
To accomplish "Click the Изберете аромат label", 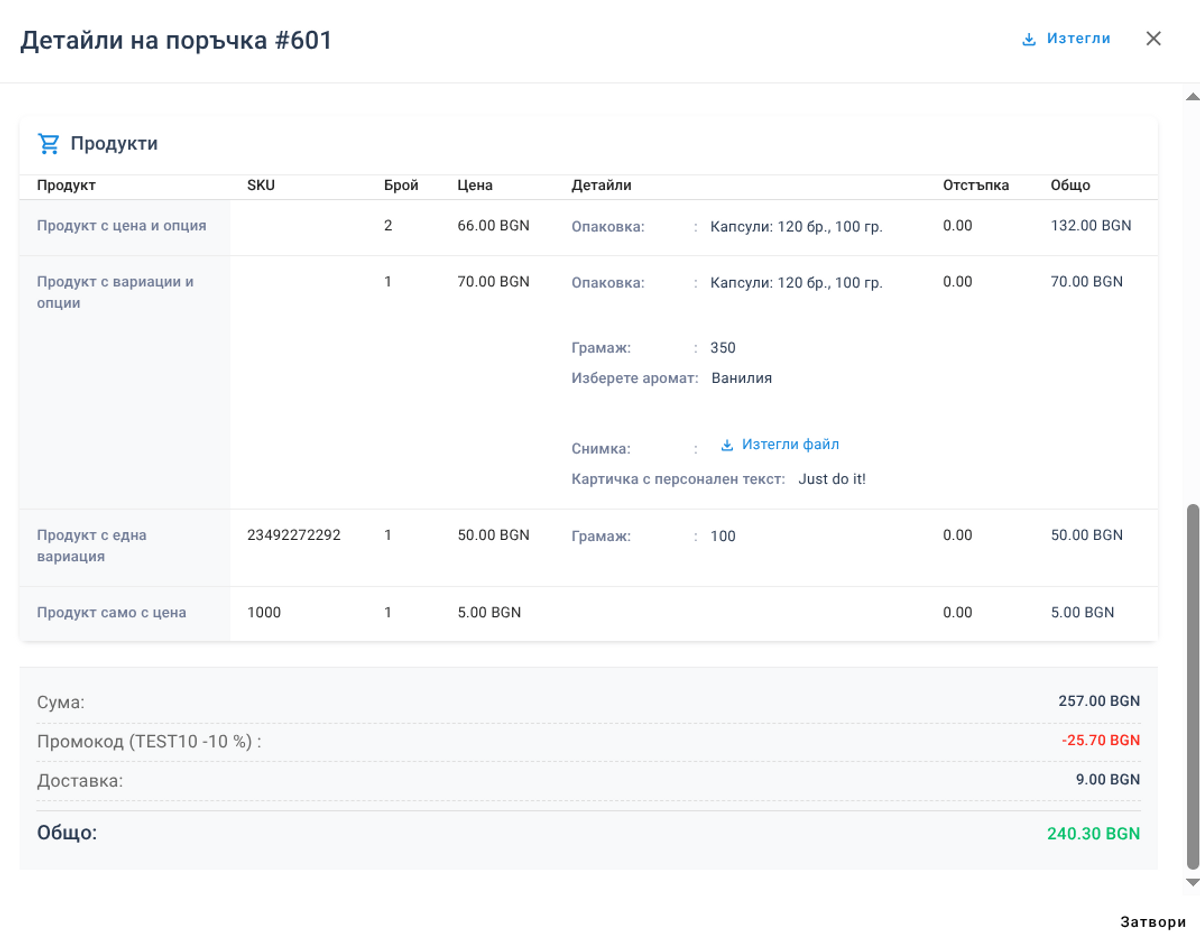I will (x=634, y=379).
